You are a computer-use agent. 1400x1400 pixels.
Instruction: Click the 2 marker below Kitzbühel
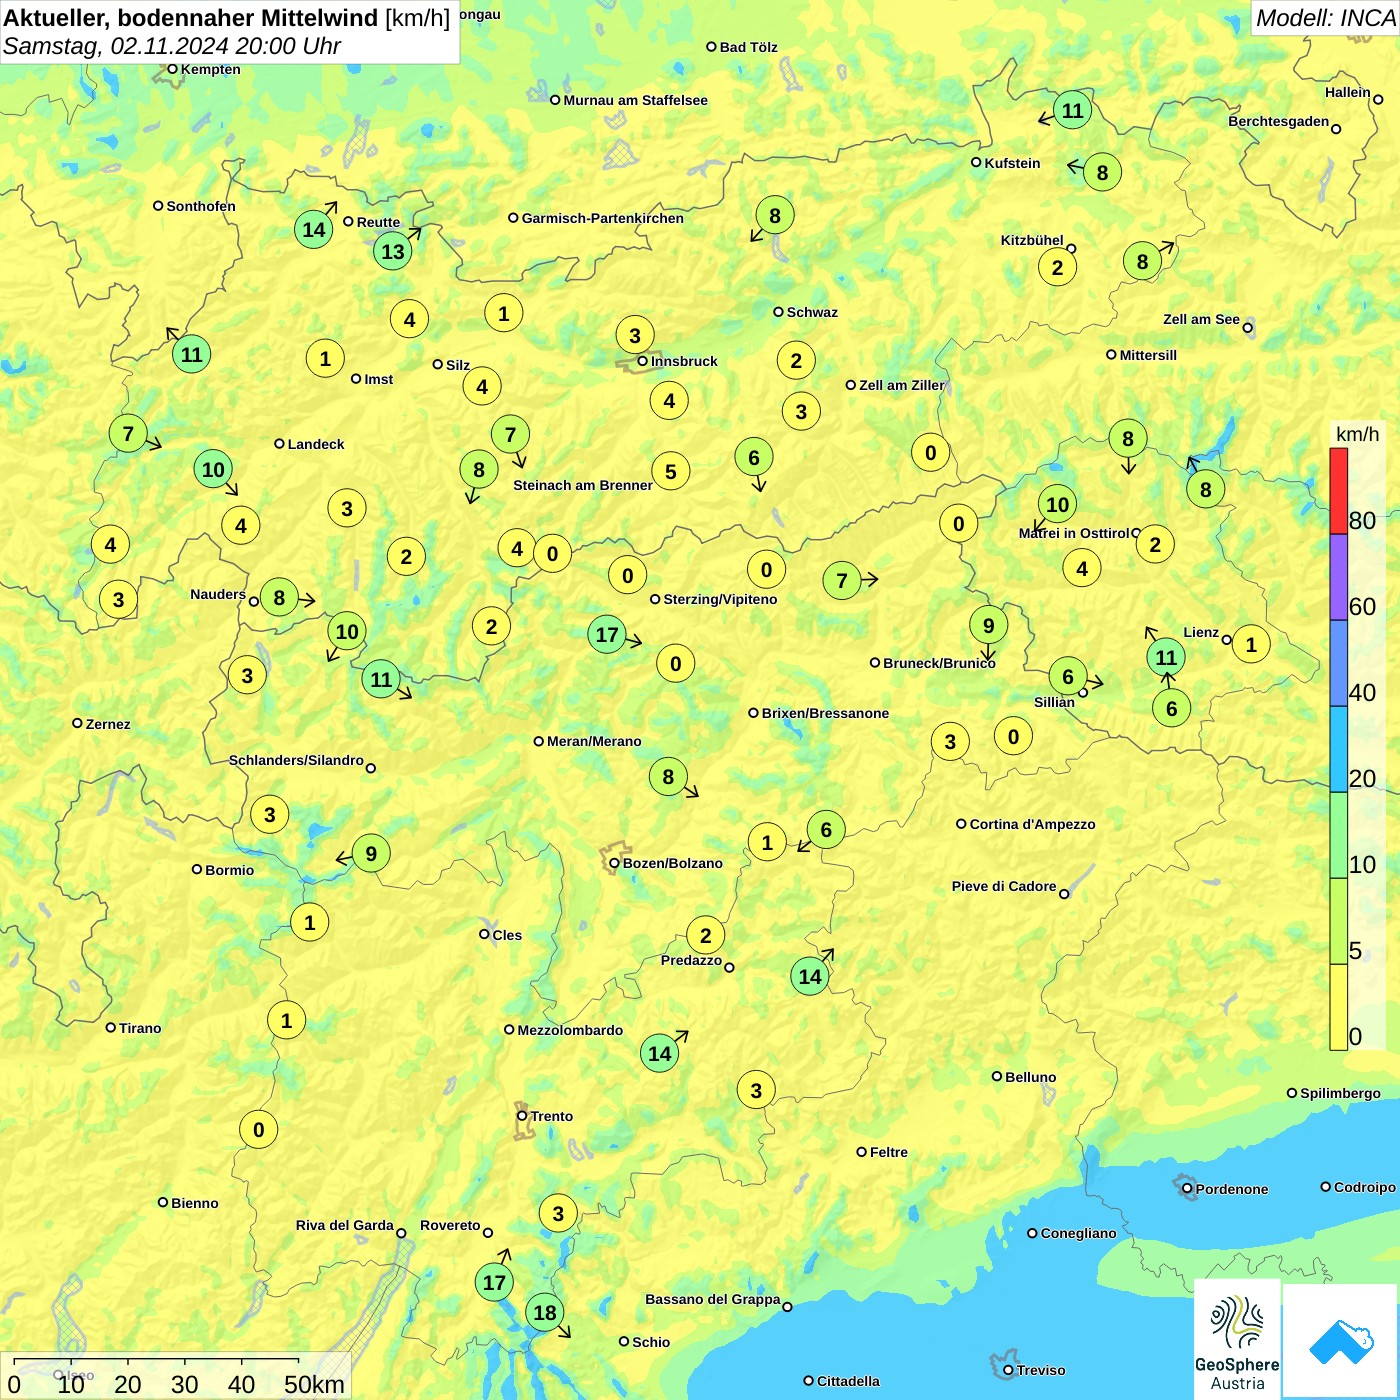click(1057, 267)
